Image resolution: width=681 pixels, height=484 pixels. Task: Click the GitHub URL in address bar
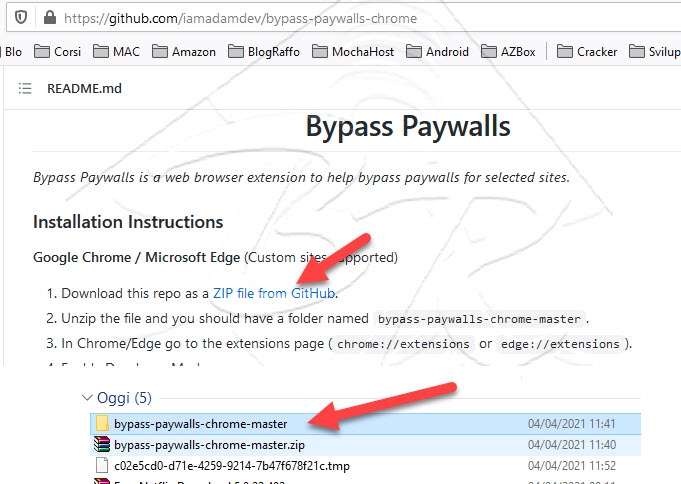(x=240, y=18)
